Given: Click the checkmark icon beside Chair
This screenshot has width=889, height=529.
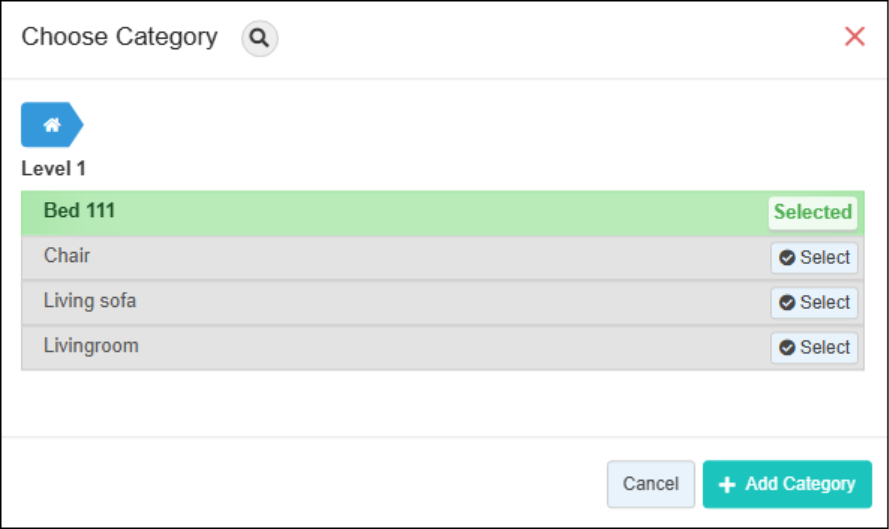Looking at the screenshot, I should [x=787, y=258].
